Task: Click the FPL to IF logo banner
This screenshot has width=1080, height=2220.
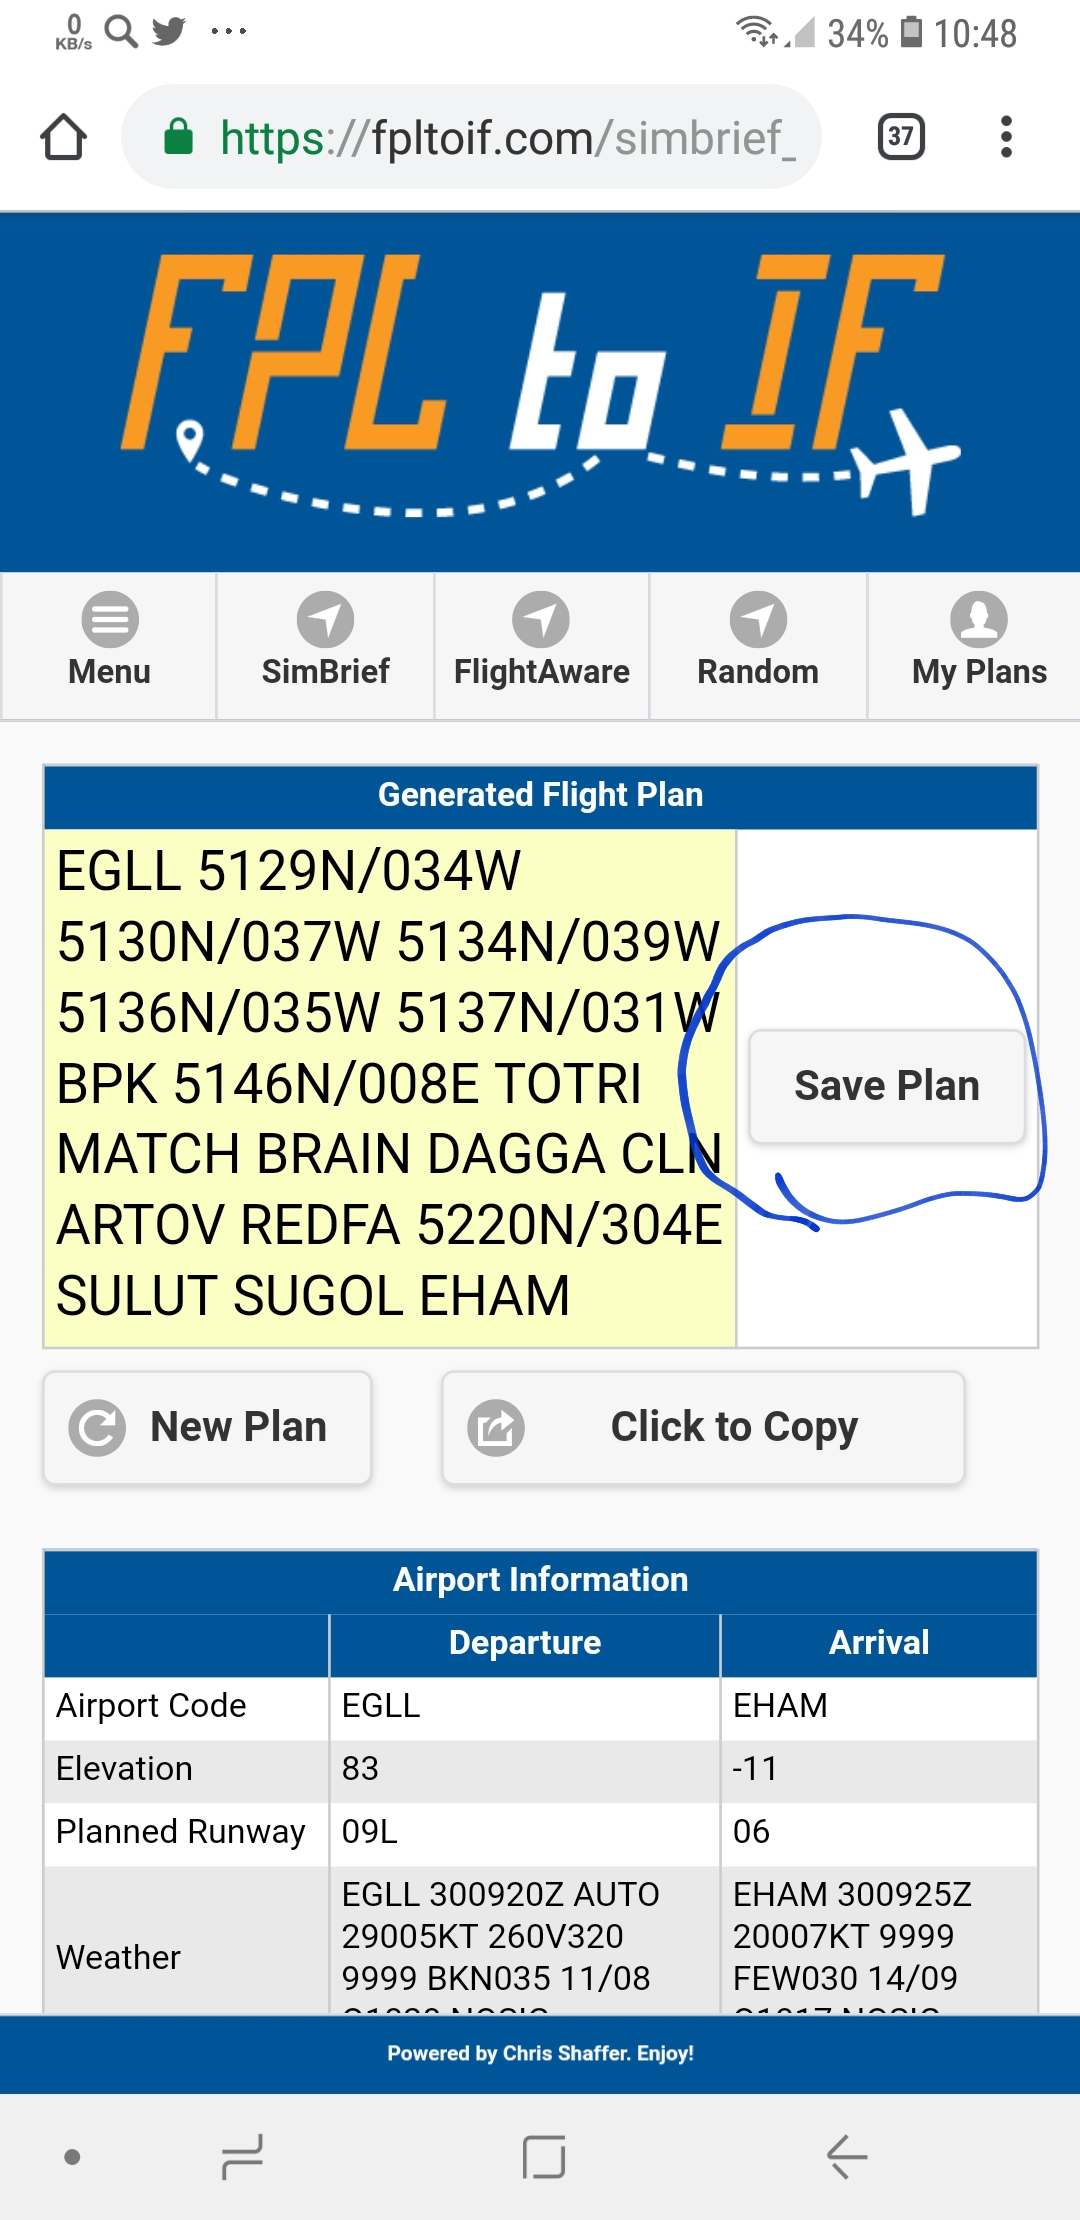Action: pos(540,390)
